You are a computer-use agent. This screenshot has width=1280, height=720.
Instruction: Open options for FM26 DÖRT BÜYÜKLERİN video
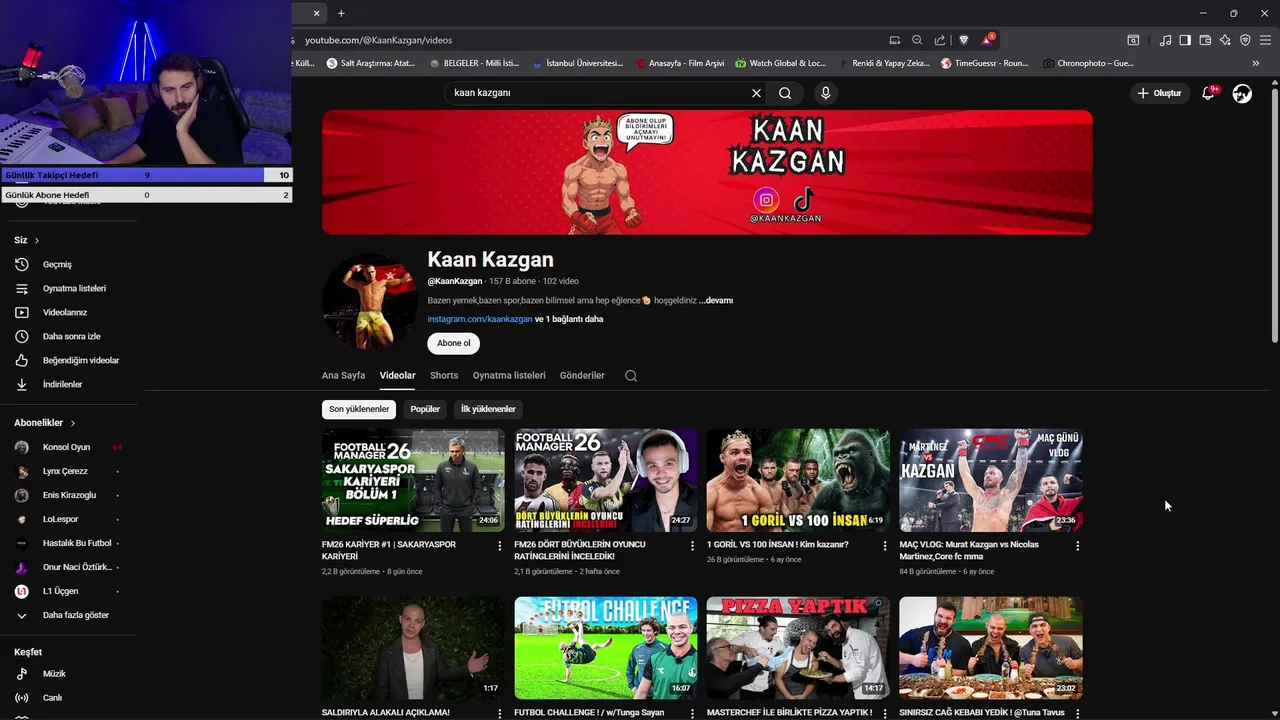(x=692, y=546)
